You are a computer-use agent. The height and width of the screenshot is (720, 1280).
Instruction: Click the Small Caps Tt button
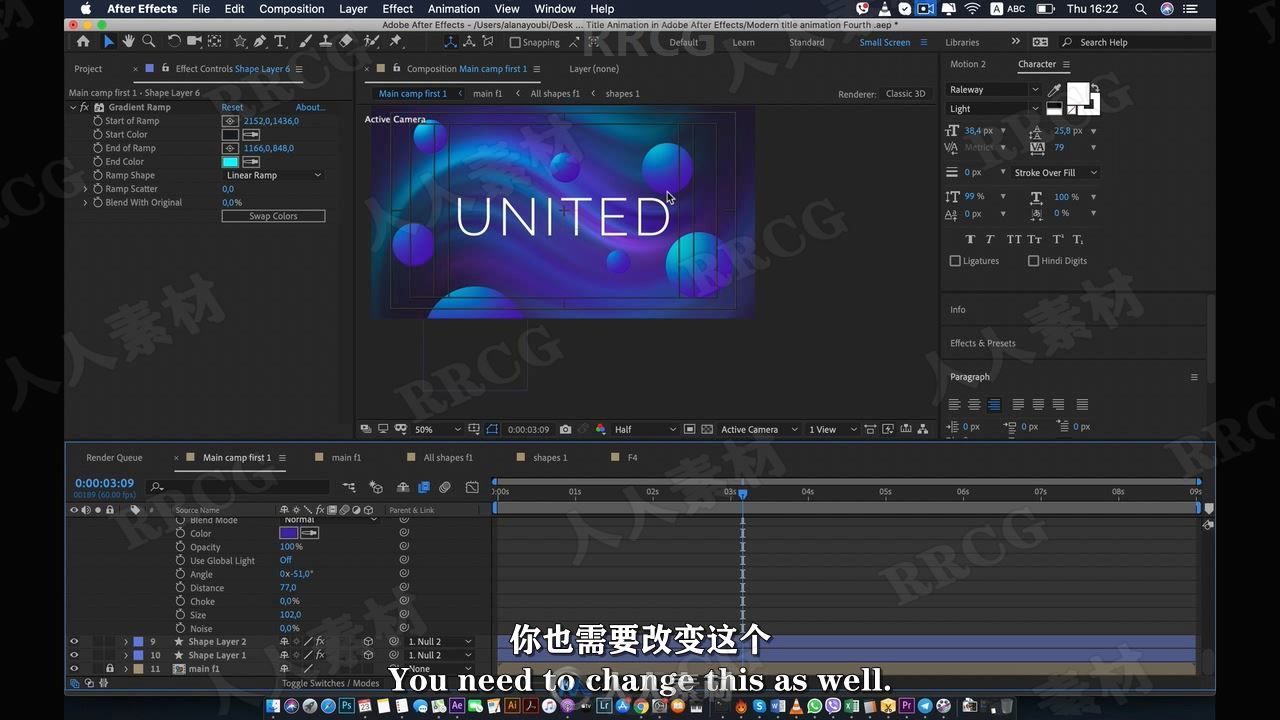(x=1035, y=239)
